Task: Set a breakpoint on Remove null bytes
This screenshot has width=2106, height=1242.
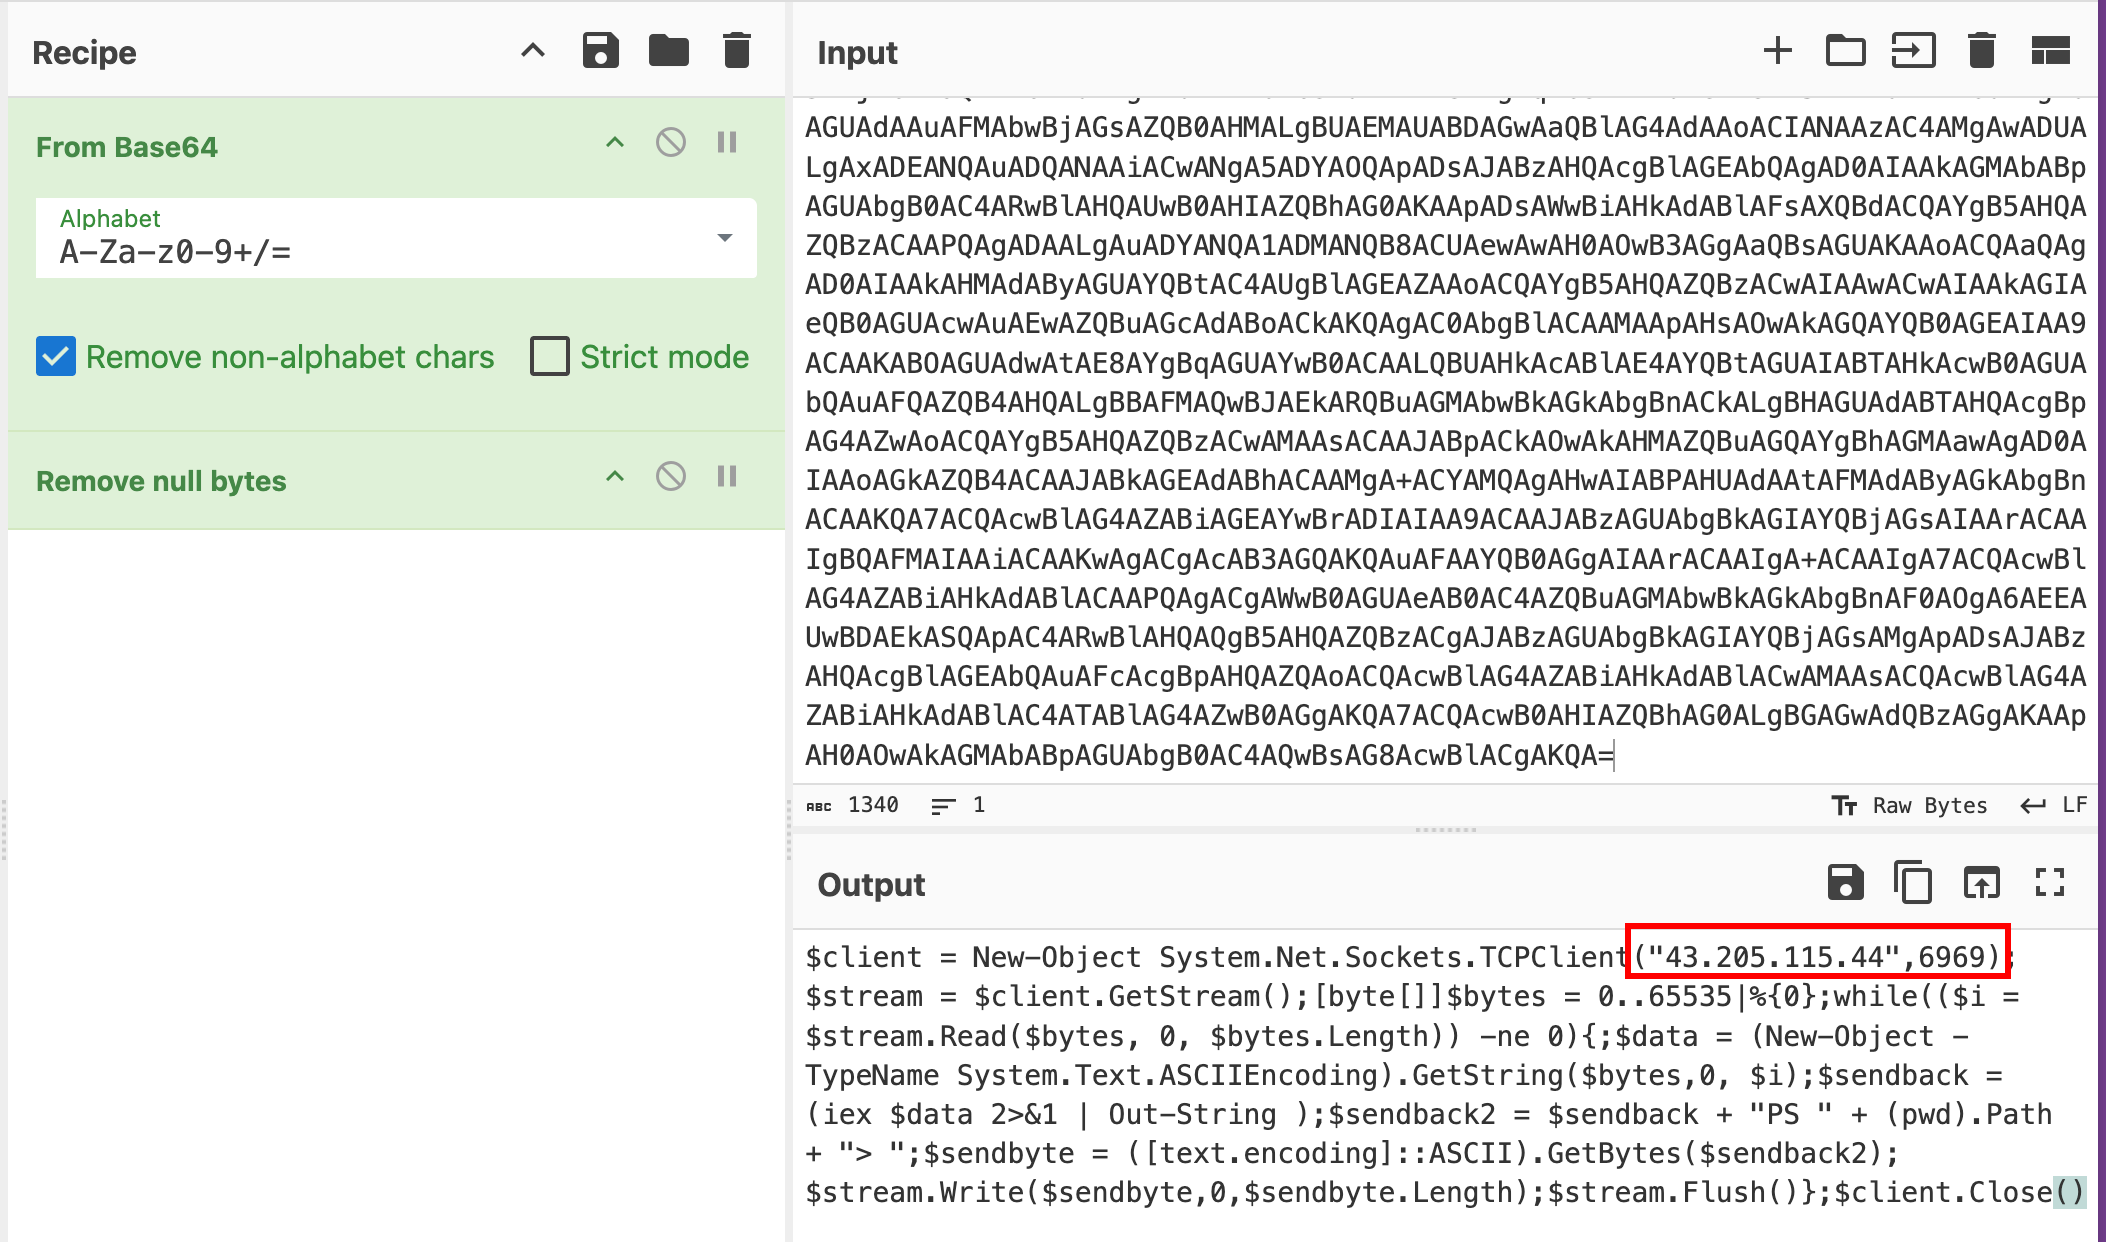Action: (727, 477)
